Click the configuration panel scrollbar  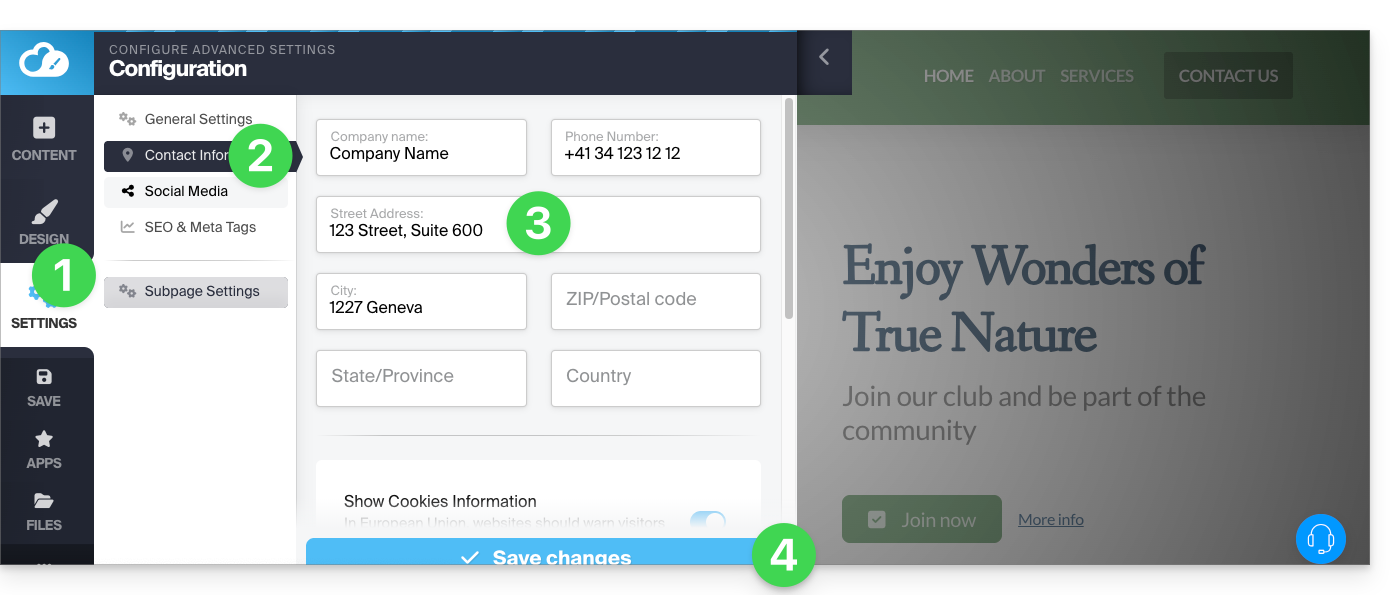click(x=789, y=208)
